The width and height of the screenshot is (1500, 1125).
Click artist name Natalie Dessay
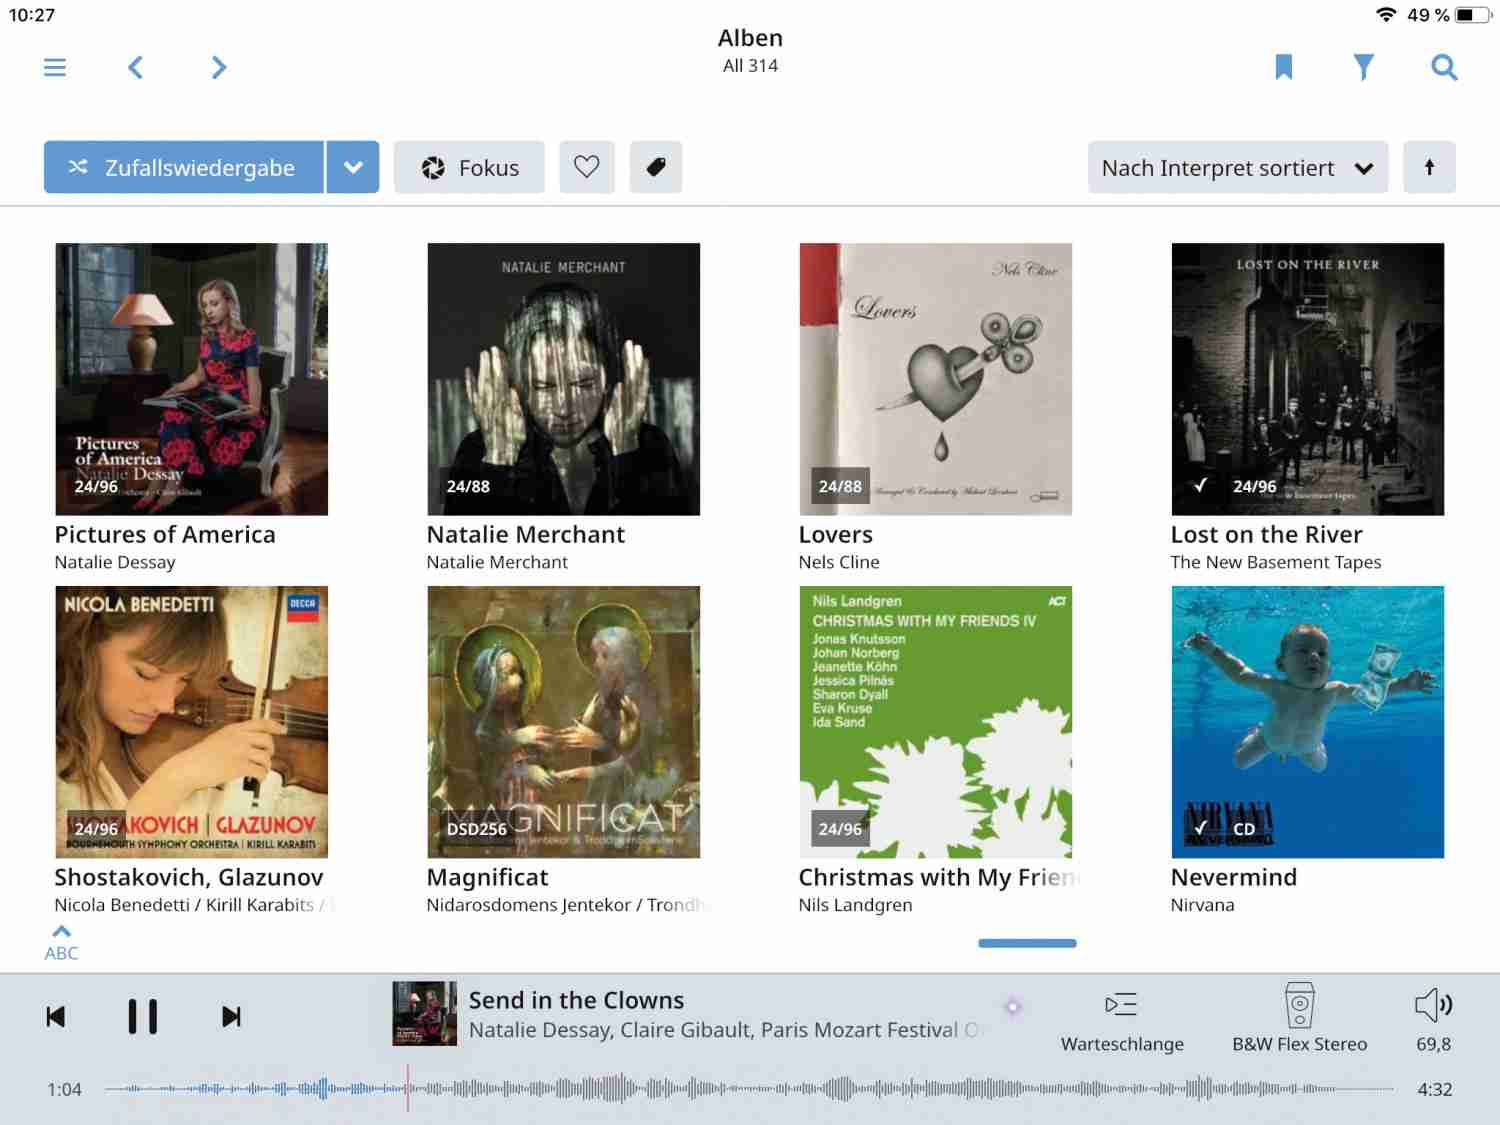click(x=115, y=562)
